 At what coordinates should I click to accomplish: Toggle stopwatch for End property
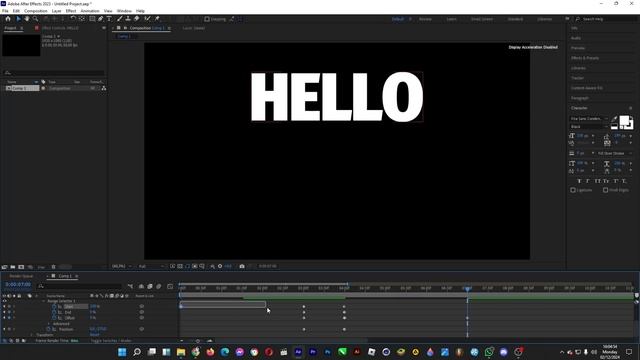click(x=54, y=312)
